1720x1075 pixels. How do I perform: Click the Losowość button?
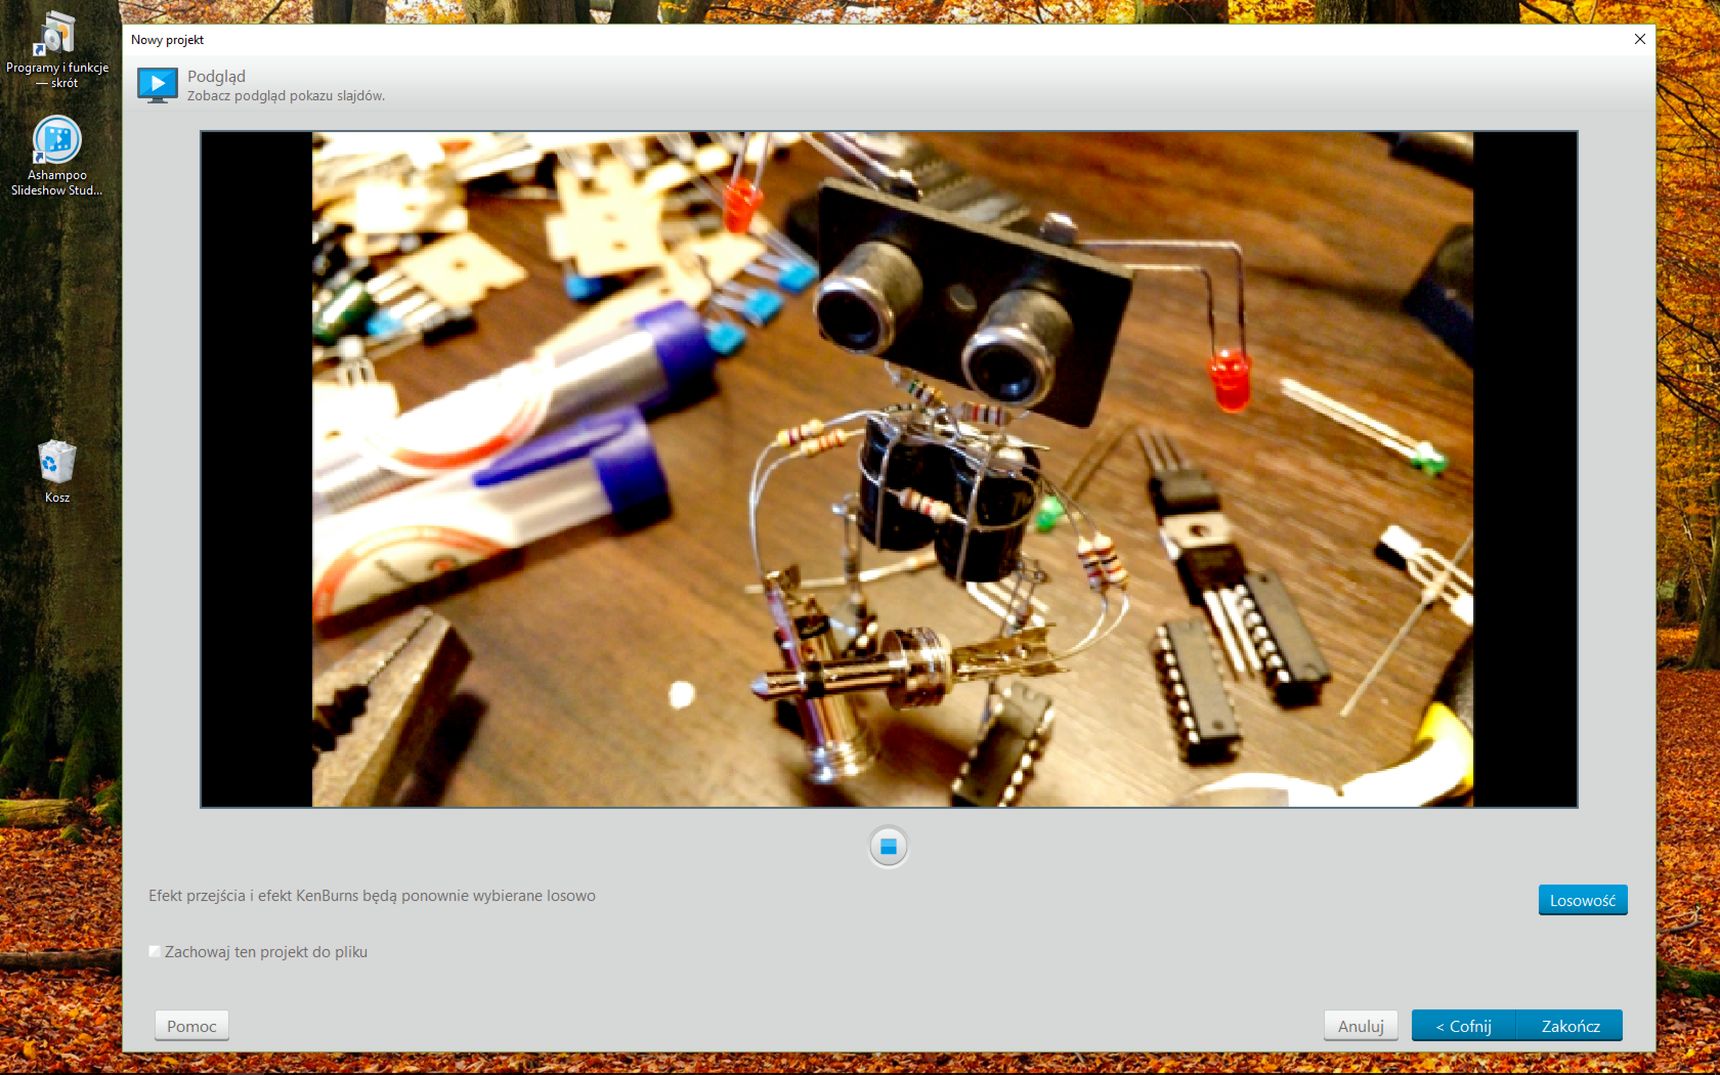(1582, 900)
